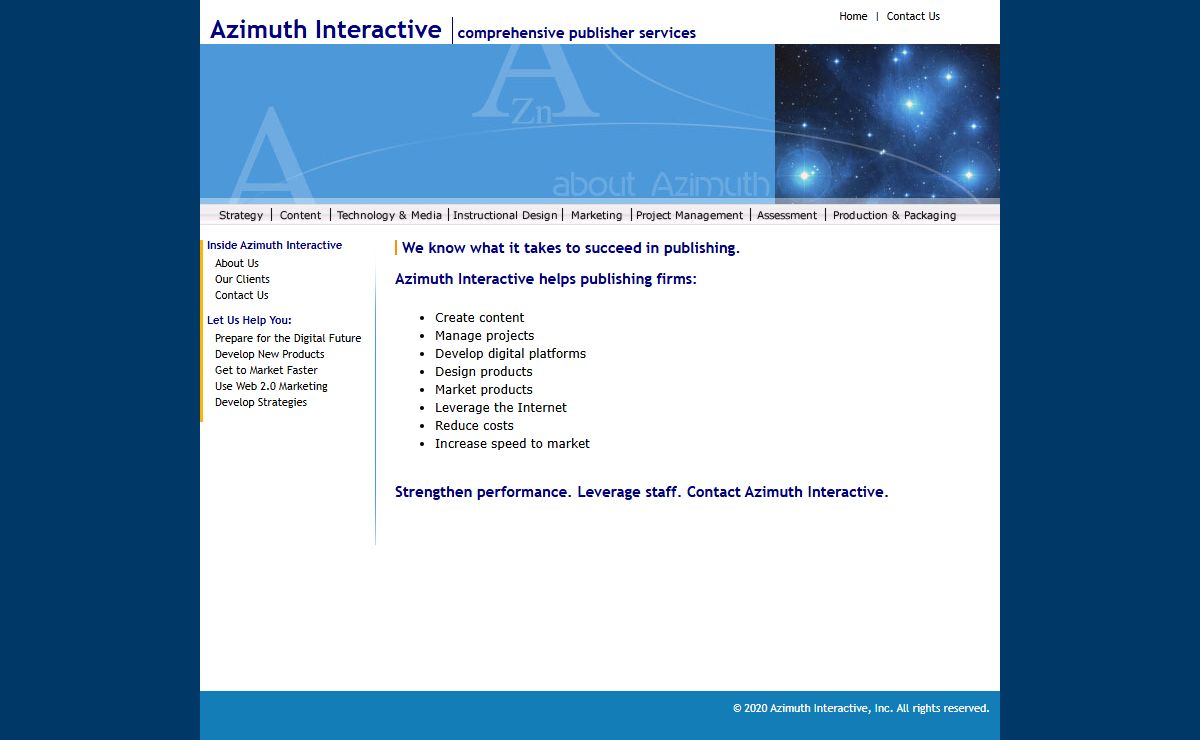1200x740 pixels.
Task: Click the 2020 copyright notice in footer
Action: (861, 708)
